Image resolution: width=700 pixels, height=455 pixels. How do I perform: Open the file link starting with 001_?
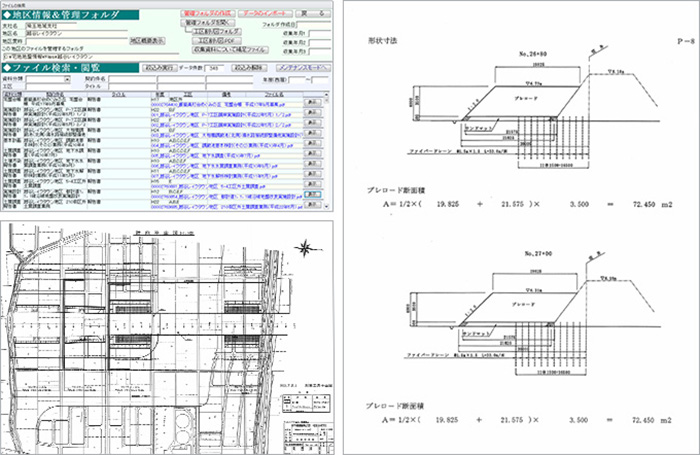click(221, 115)
